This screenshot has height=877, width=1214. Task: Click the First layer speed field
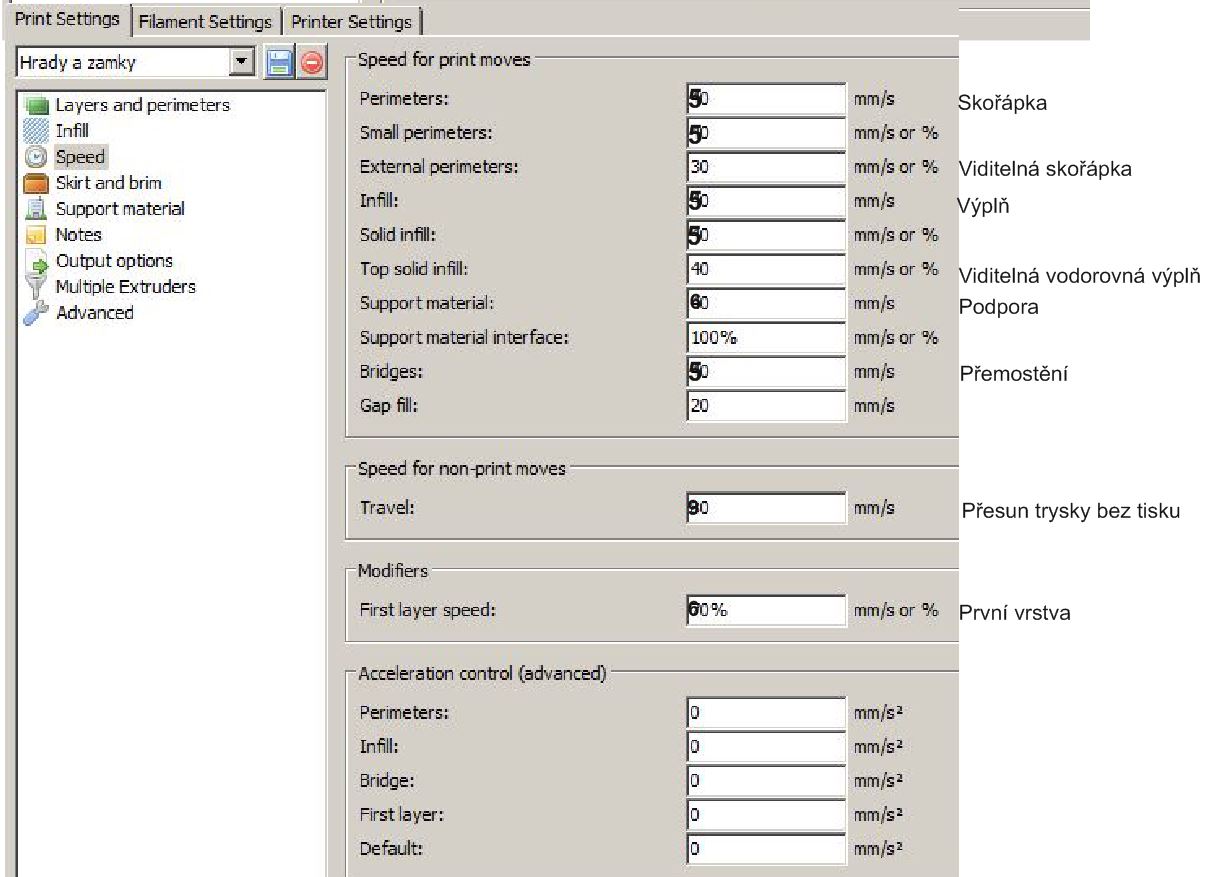click(767, 611)
